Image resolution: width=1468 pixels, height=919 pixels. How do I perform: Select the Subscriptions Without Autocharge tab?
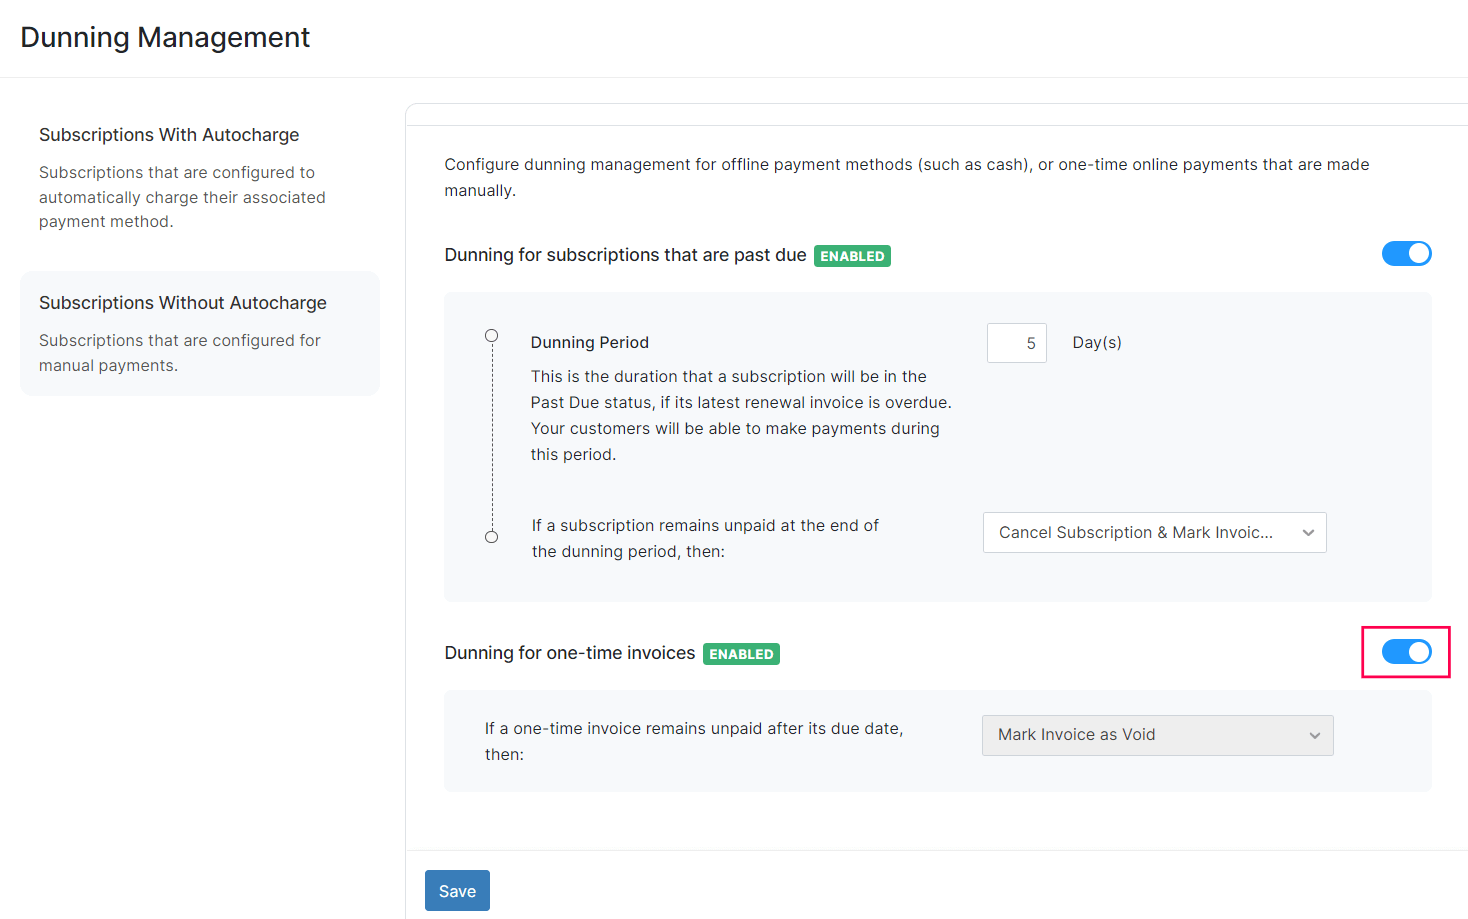[183, 303]
